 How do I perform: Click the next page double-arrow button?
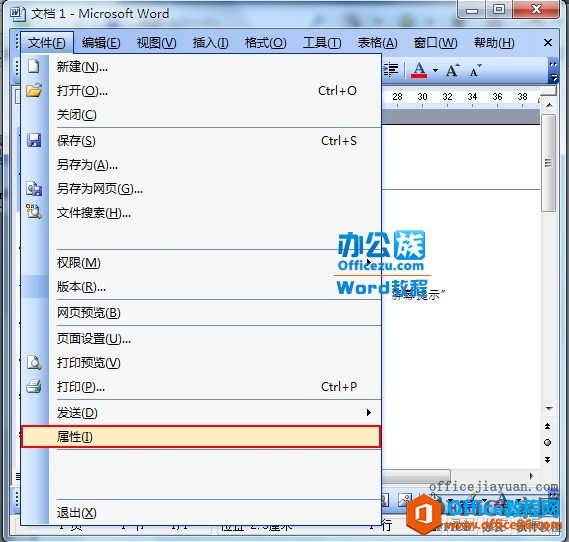548,460
